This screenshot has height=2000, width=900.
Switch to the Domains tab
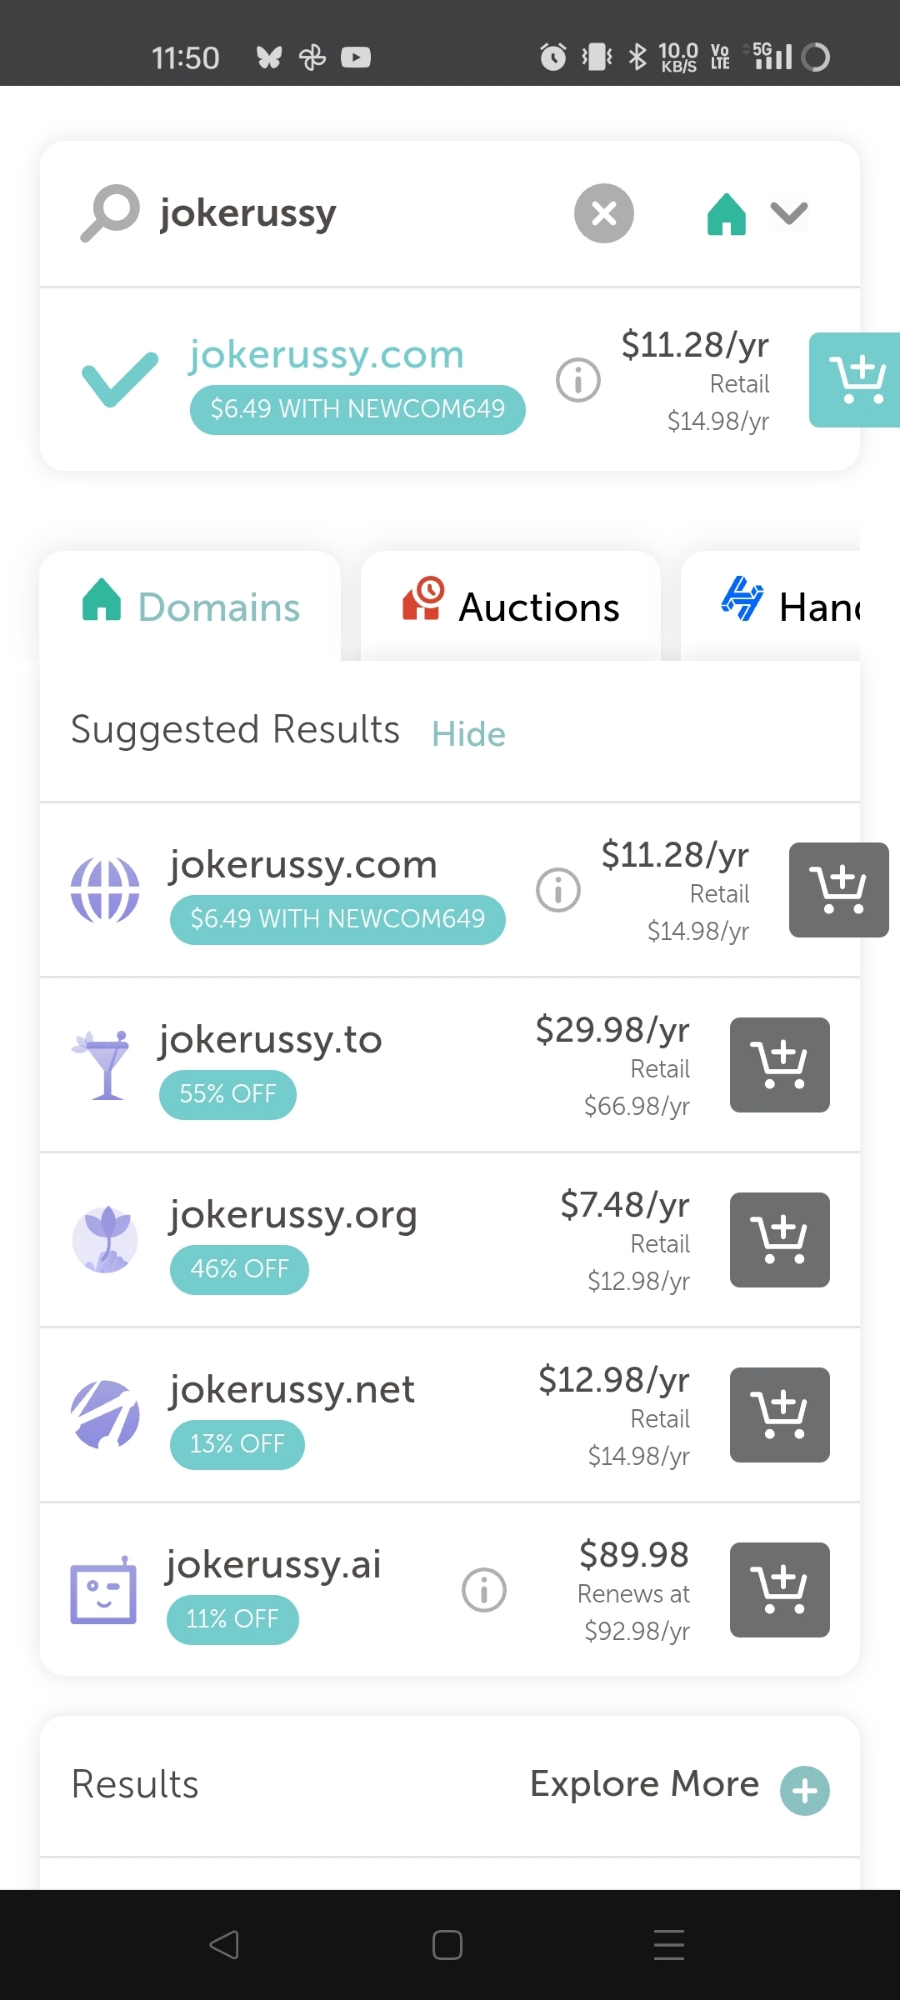(191, 607)
